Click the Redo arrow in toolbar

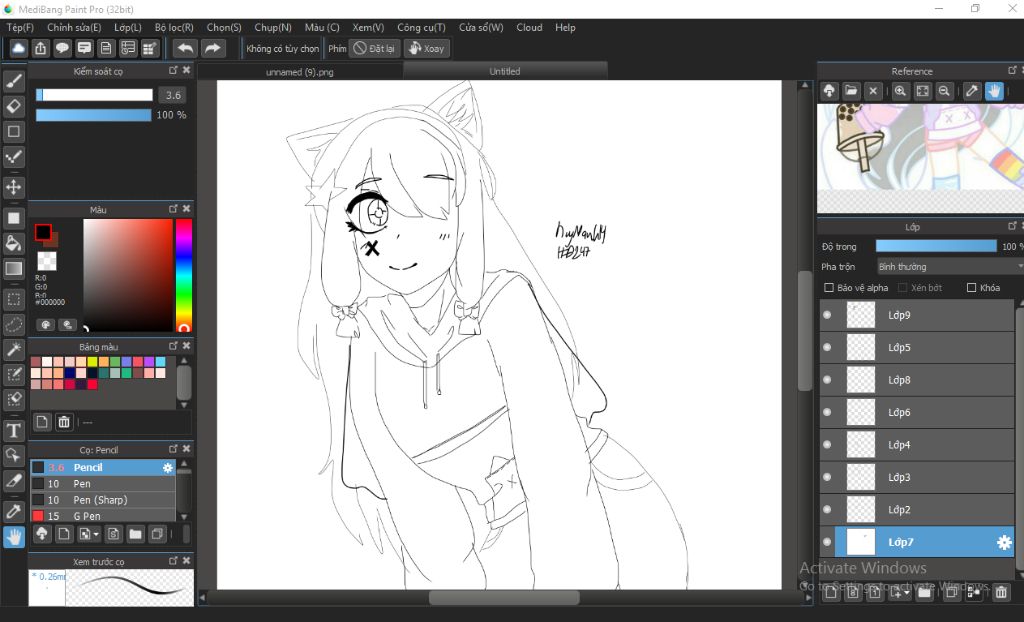point(213,48)
